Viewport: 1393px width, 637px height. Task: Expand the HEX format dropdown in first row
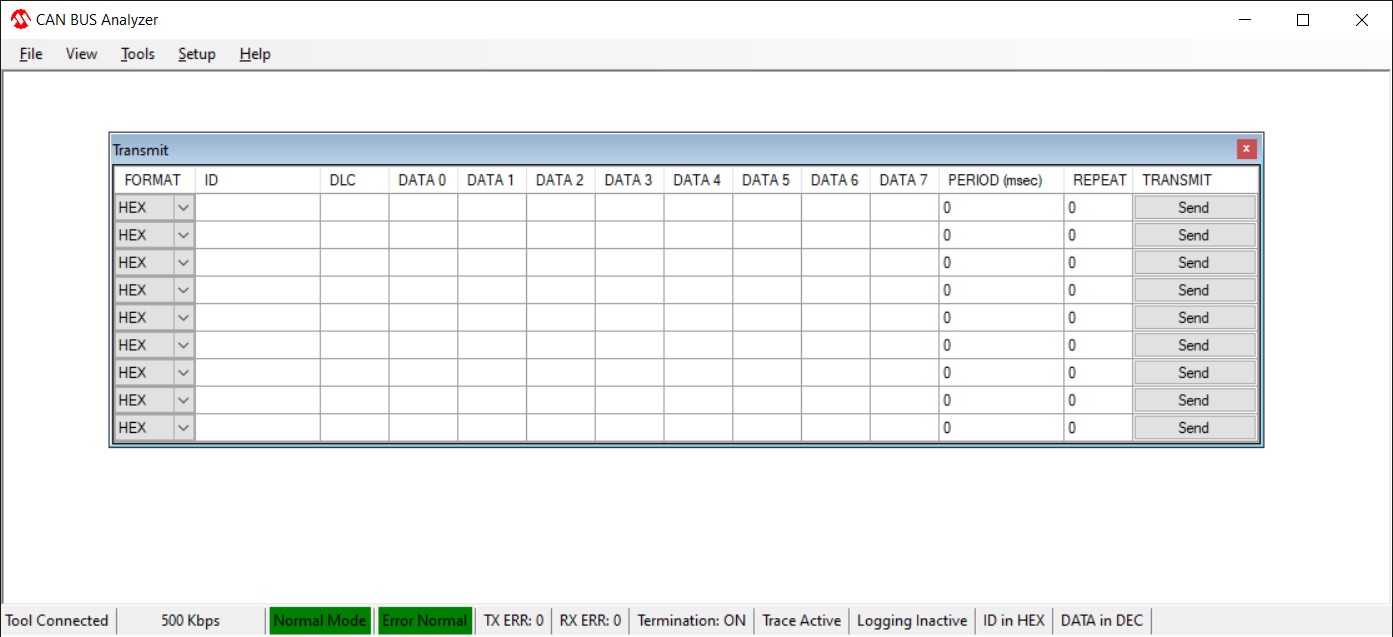coord(184,208)
